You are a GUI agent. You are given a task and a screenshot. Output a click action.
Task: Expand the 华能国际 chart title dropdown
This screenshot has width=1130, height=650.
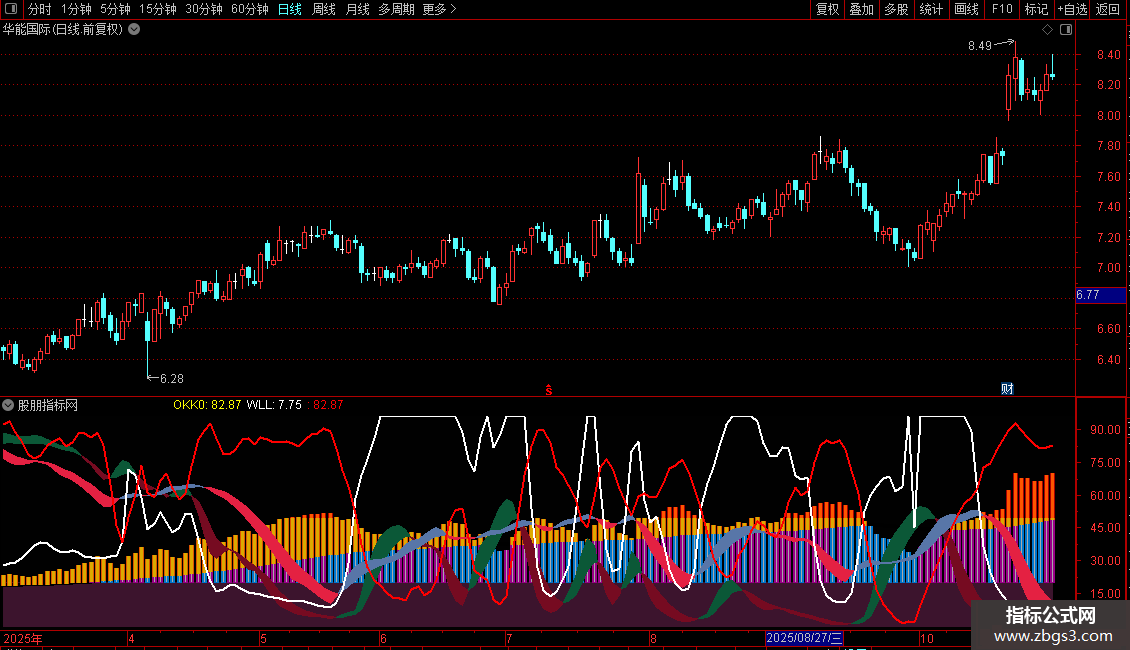[x=134, y=30]
